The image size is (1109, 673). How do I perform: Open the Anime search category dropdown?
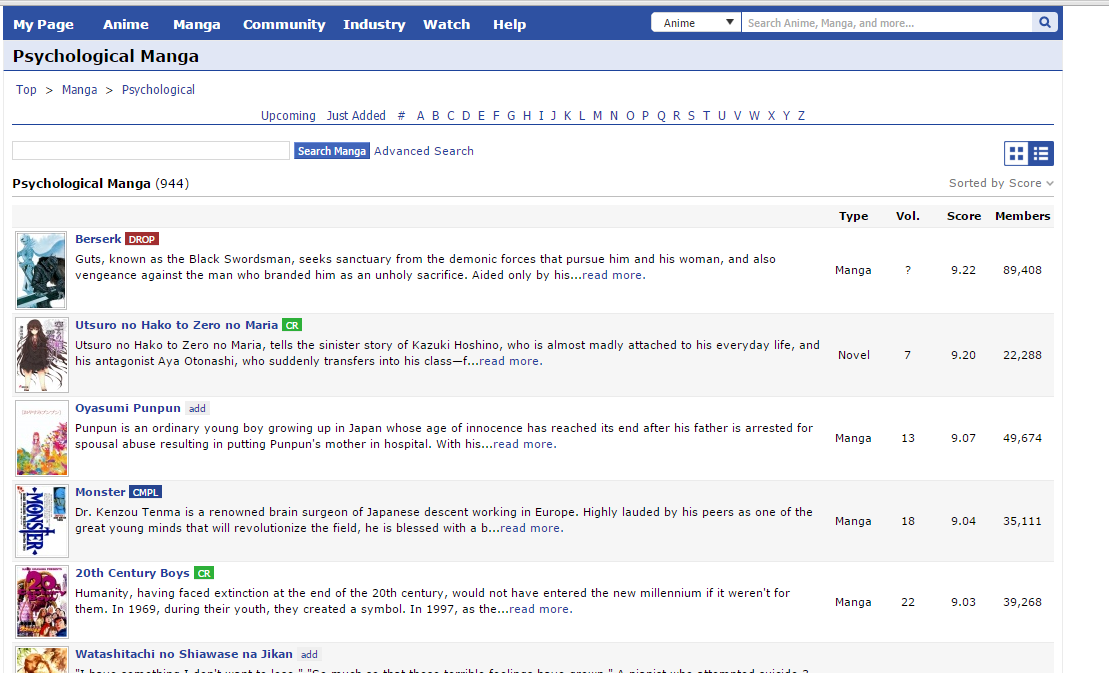[696, 23]
